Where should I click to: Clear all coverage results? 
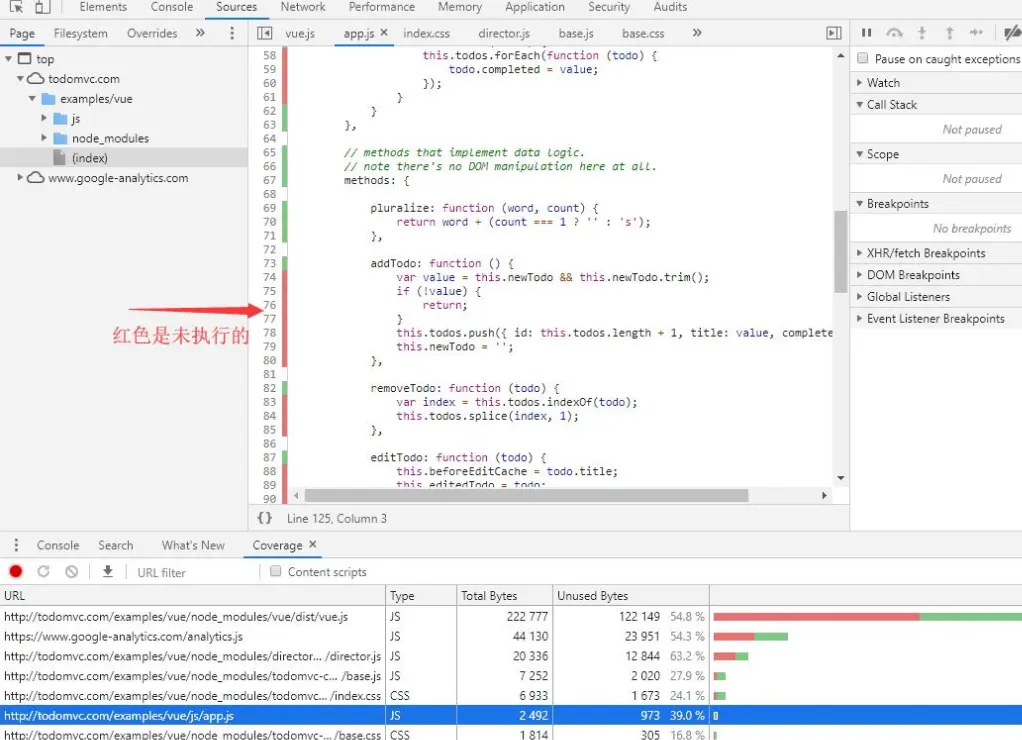[x=72, y=572]
